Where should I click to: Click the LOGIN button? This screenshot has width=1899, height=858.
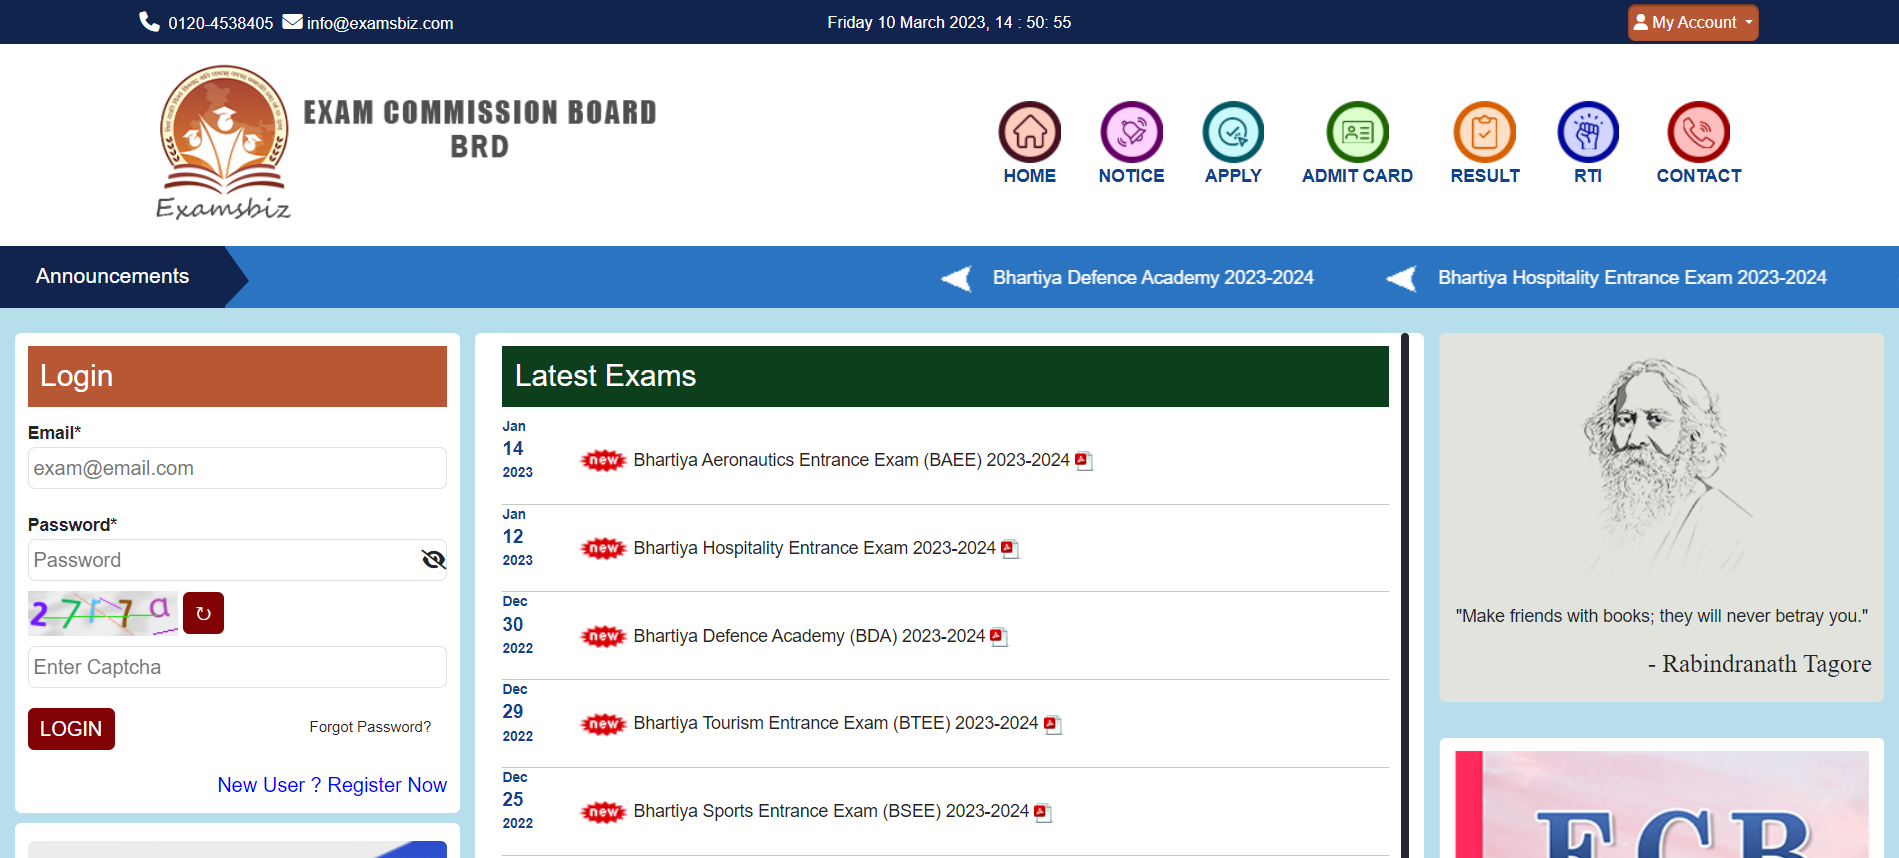tap(71, 729)
